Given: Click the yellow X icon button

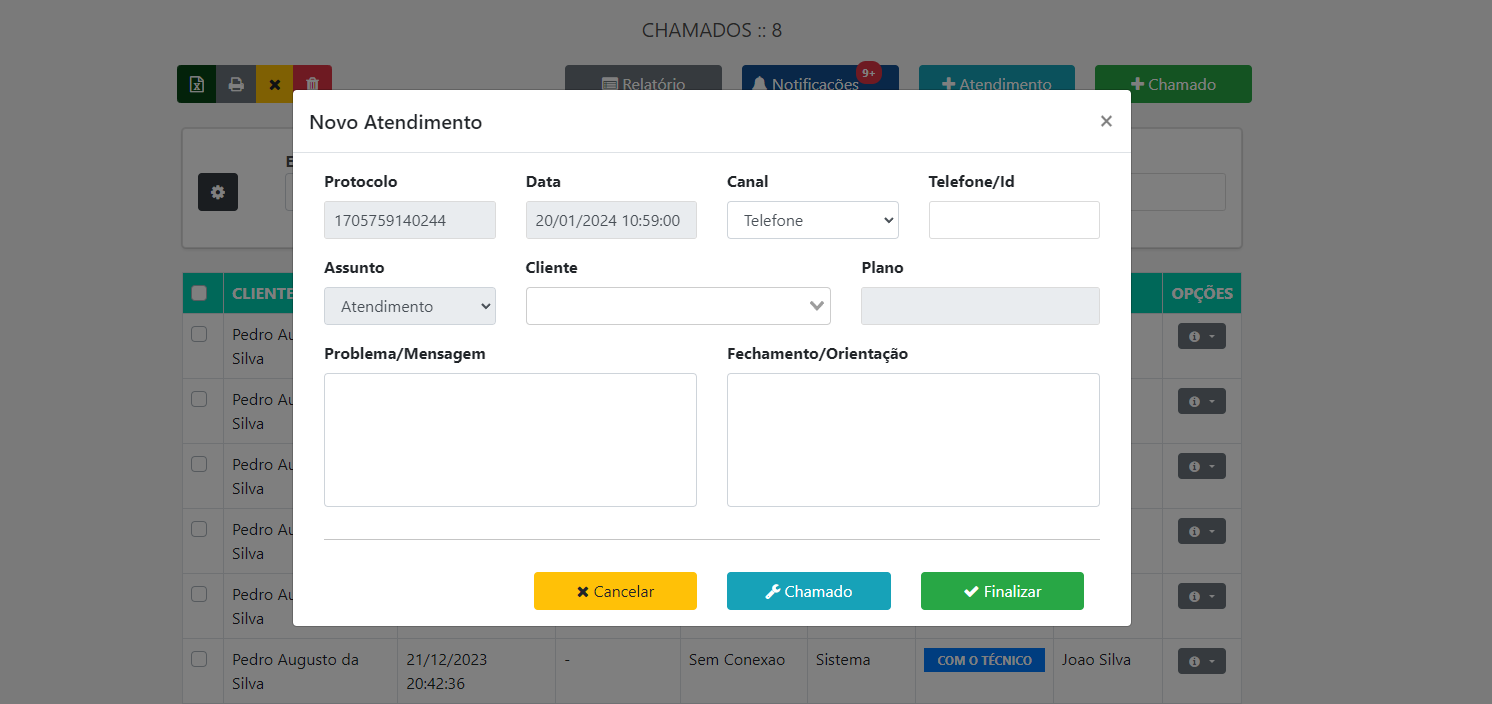Looking at the screenshot, I should pyautogui.click(x=274, y=84).
